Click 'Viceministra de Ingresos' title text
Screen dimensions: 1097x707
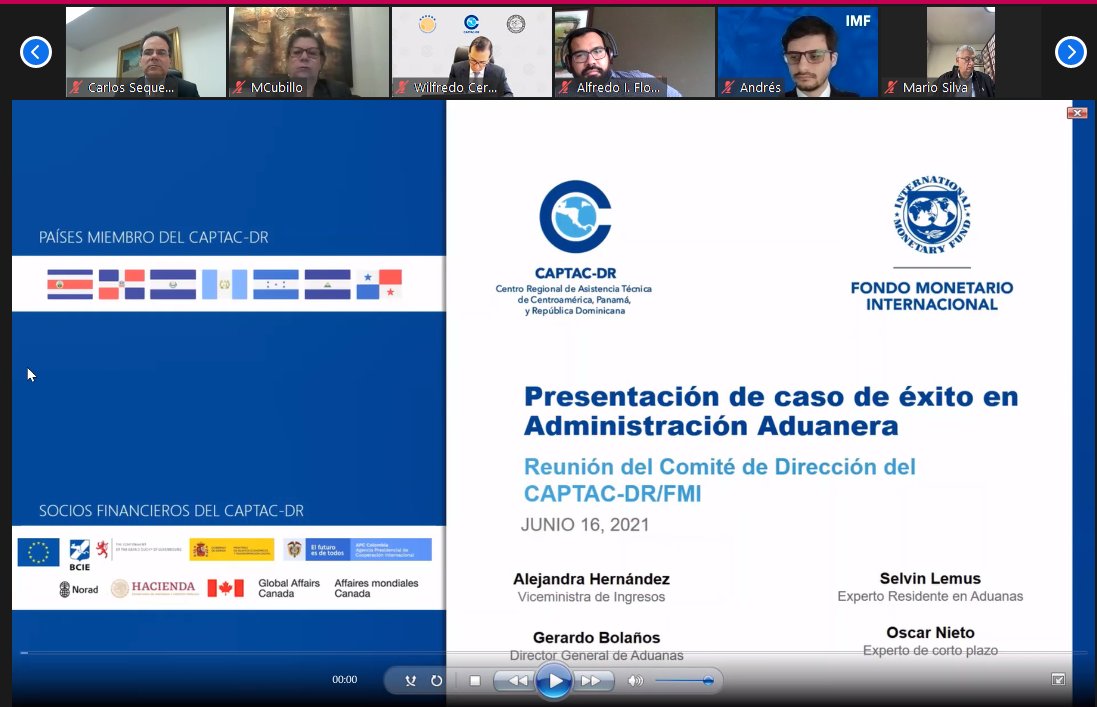click(591, 597)
